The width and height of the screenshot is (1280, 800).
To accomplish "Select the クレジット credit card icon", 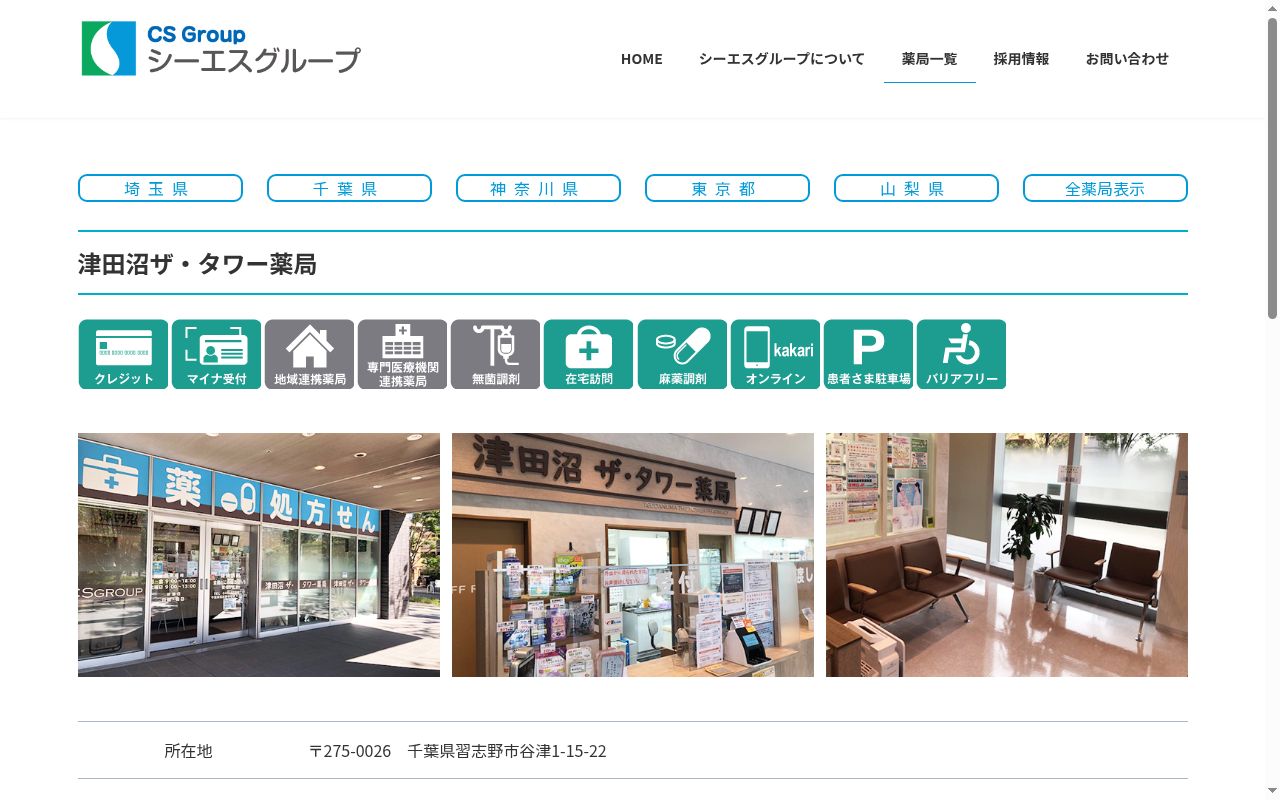I will 123,354.
